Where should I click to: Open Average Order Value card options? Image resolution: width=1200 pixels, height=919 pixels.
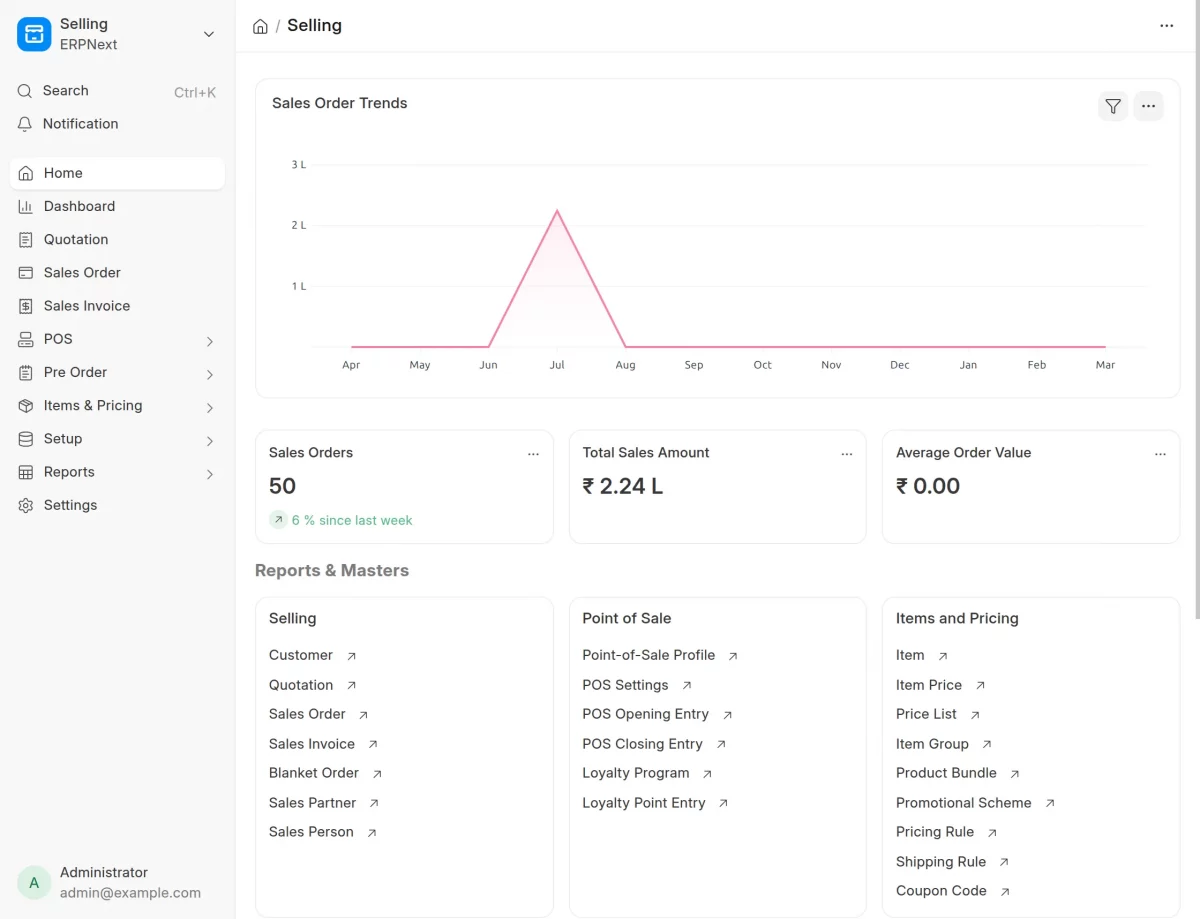point(1160,454)
